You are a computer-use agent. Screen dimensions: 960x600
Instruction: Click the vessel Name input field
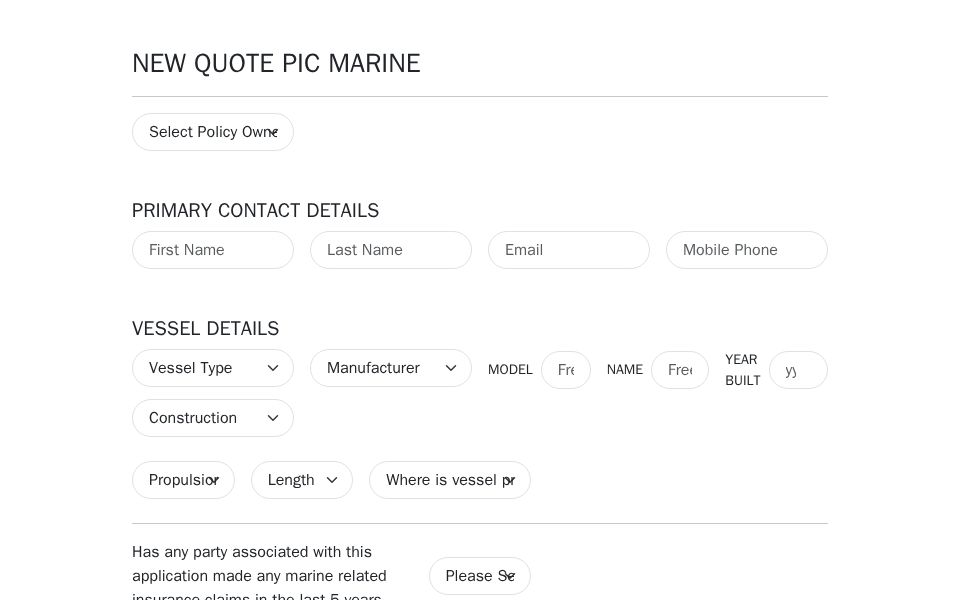[680, 370]
